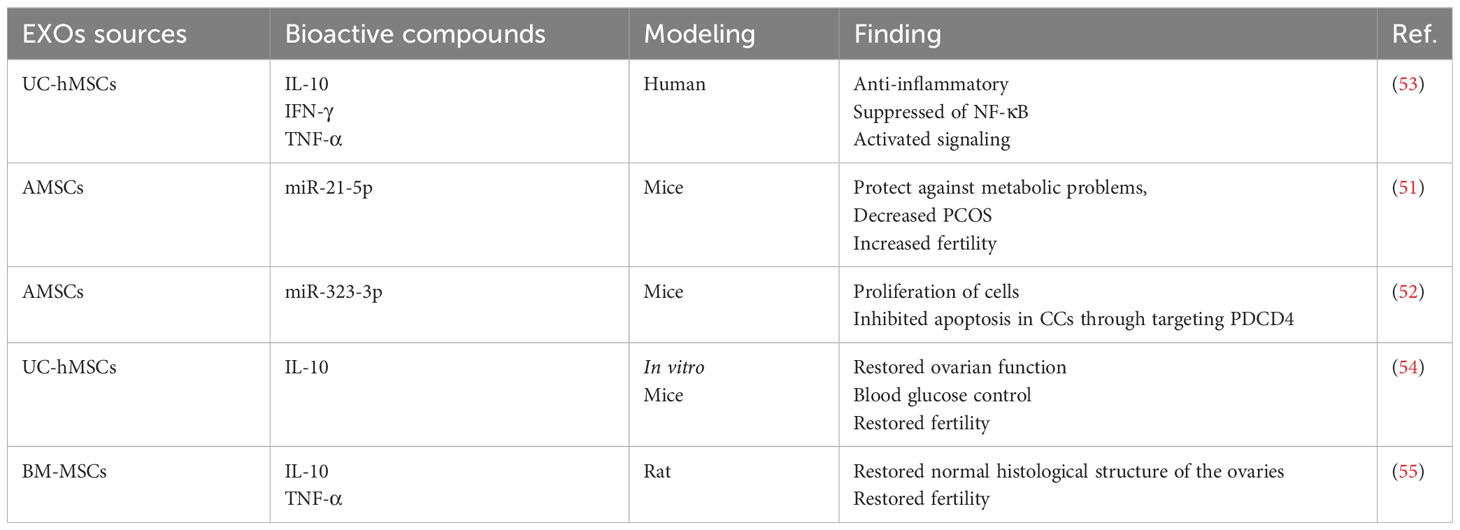Click the Ref. column header
1460x530 pixels.
1414,34
